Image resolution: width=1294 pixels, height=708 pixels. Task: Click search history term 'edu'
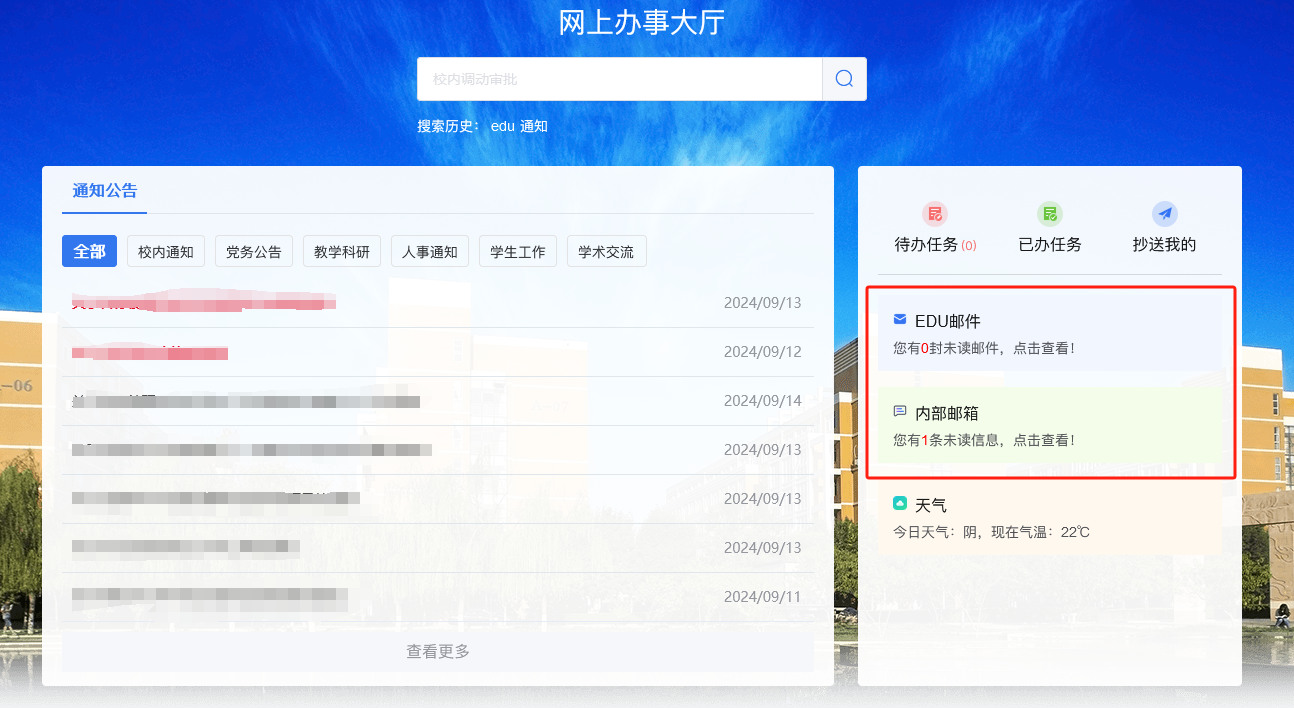[502, 127]
